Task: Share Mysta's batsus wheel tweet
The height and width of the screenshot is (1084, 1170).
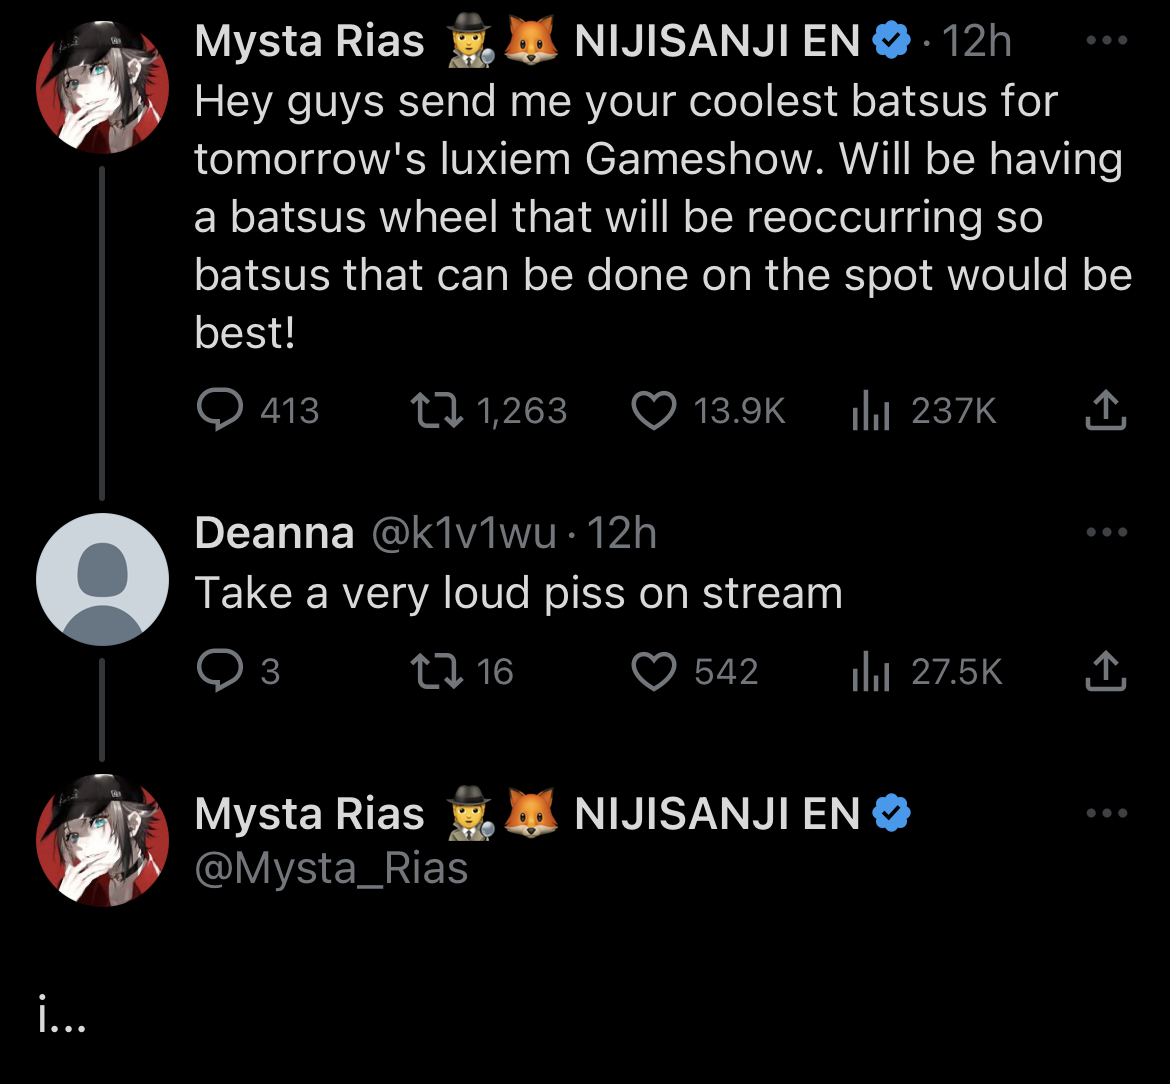Action: (1106, 410)
